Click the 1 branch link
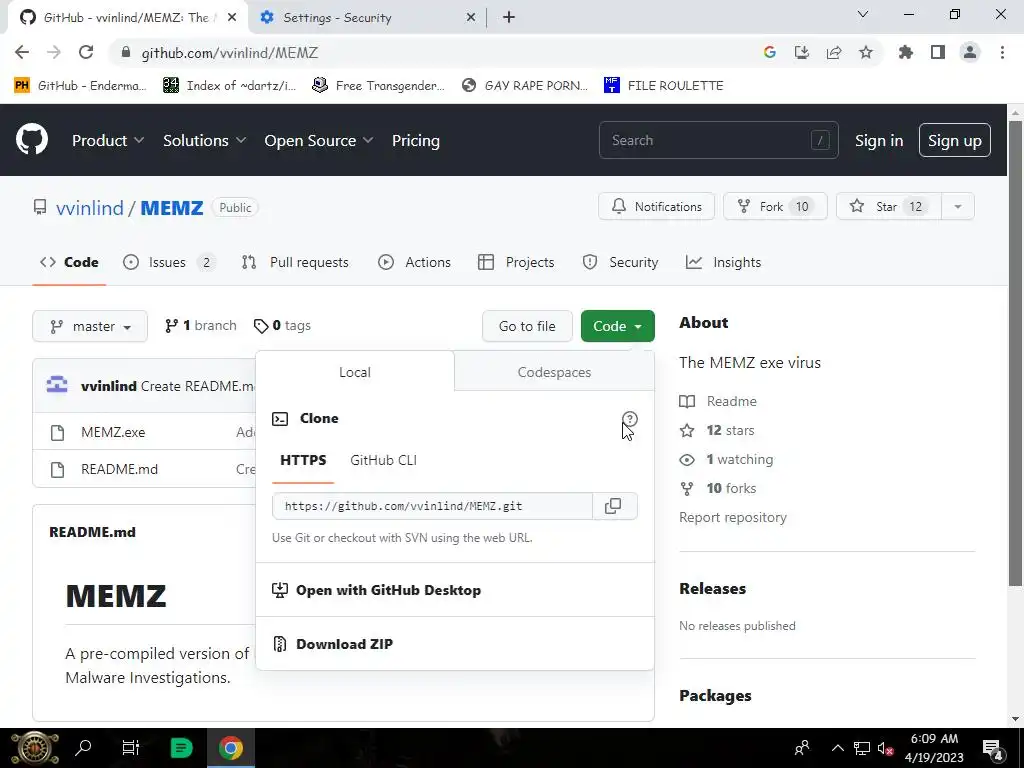The height and width of the screenshot is (768, 1024). point(200,325)
